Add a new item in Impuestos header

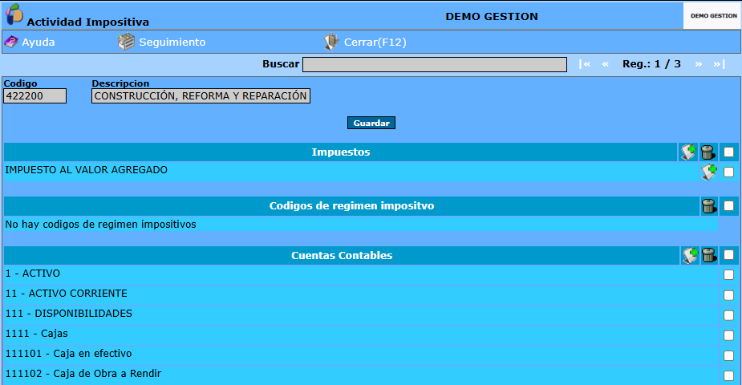pos(689,152)
